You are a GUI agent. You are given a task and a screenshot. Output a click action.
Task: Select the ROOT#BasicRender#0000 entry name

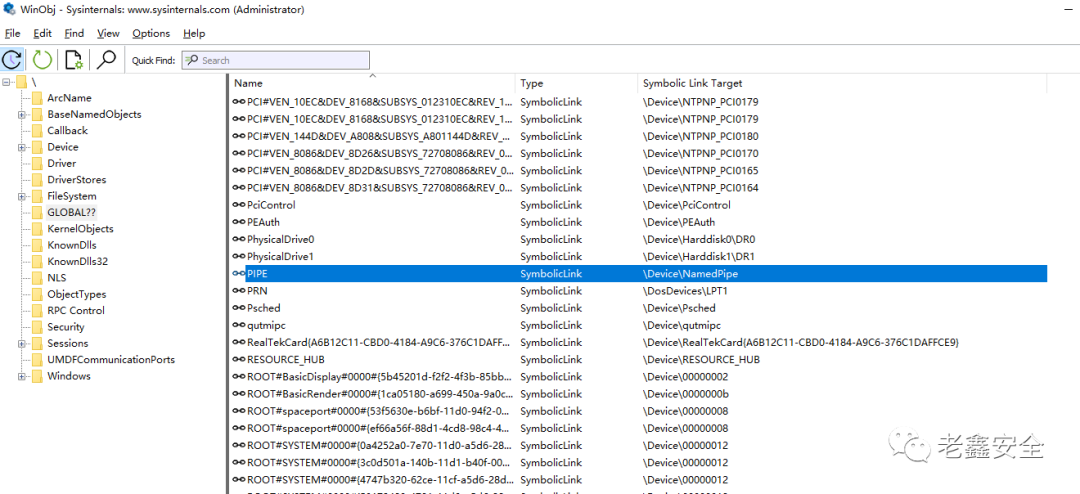(380, 394)
